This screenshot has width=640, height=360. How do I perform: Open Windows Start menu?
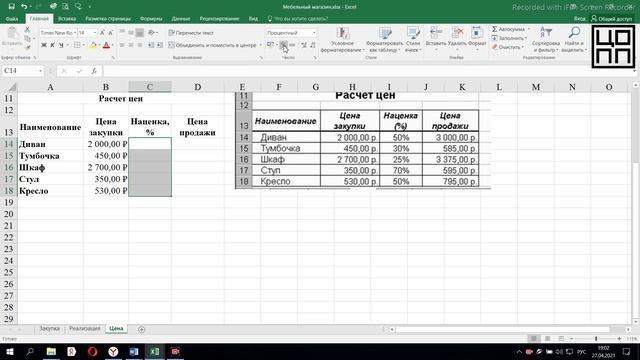9,351
